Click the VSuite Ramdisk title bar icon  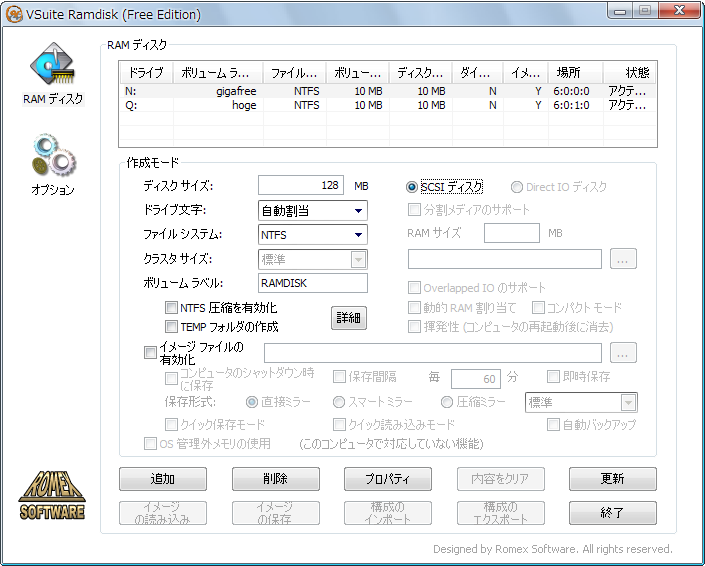[14, 14]
